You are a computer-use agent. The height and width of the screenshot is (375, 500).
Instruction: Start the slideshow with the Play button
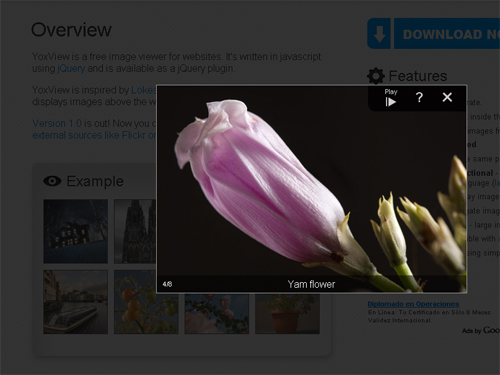[391, 98]
